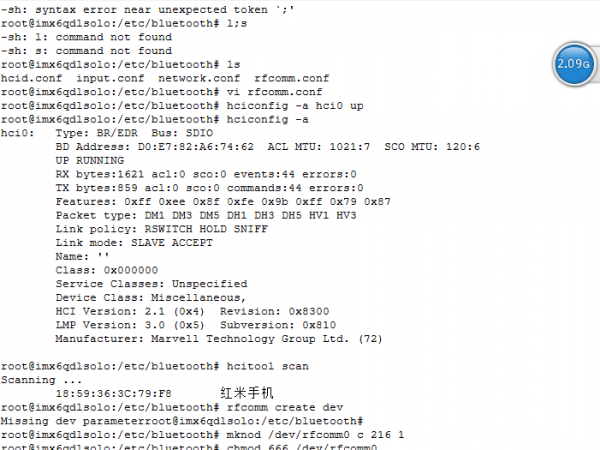The width and height of the screenshot is (600, 450).
Task: Click the blue 2.09G floating badge
Action: [572, 65]
